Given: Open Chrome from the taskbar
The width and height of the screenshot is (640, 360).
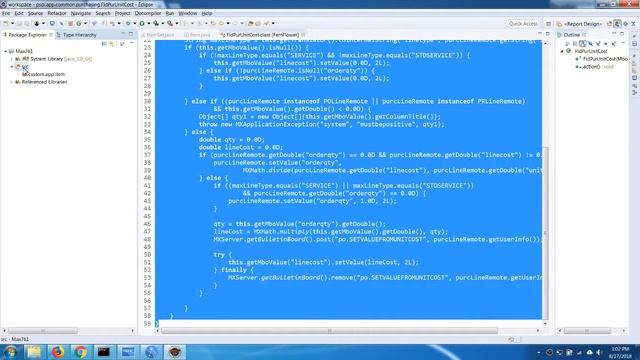Looking at the screenshot, I should click(81, 352).
